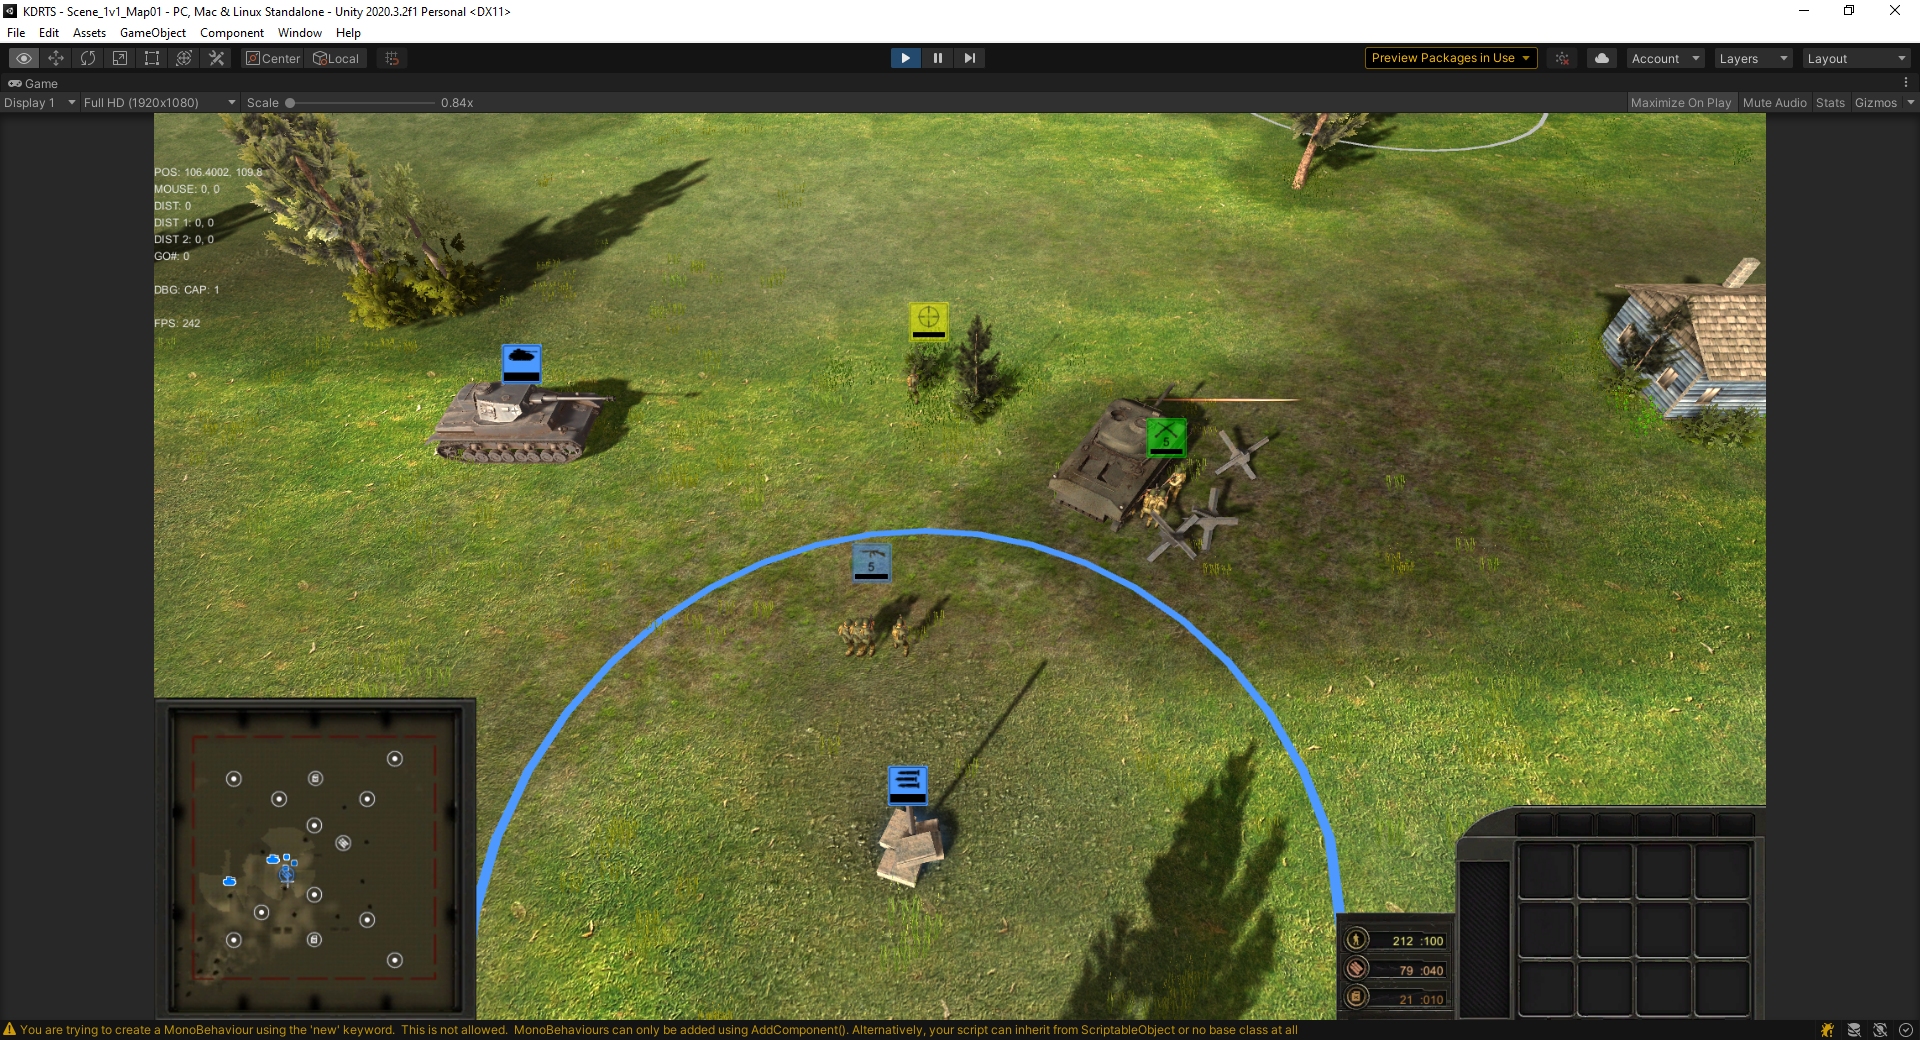This screenshot has height=1040, width=1920.
Task: Open the Display 1 dropdown
Action: tap(40, 103)
